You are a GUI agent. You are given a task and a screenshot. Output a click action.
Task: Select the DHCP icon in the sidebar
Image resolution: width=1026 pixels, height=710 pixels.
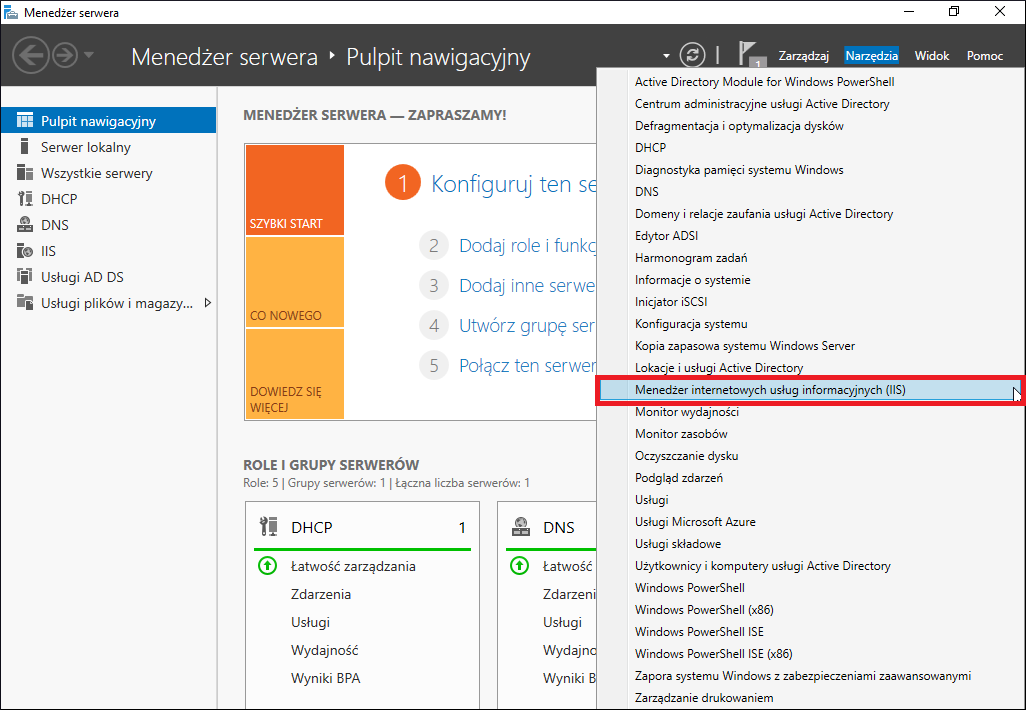point(25,199)
